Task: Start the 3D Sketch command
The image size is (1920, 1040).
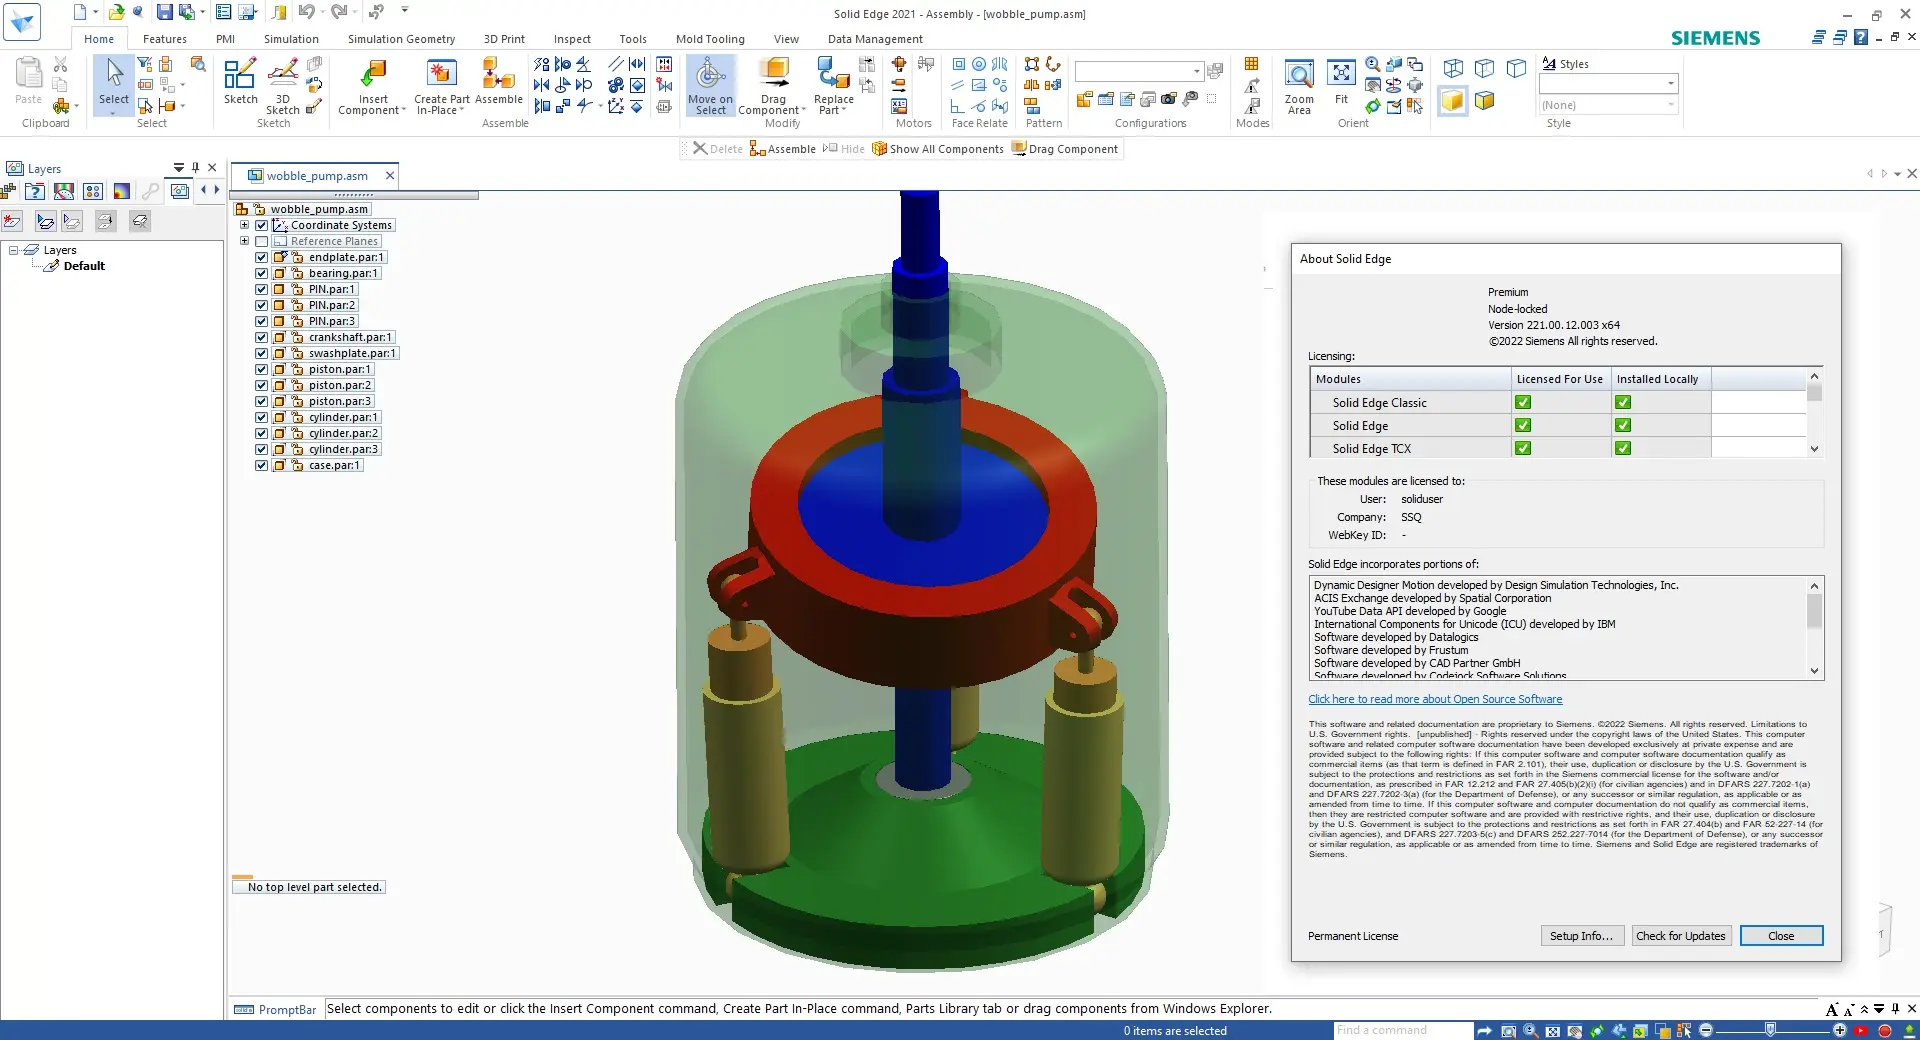Action: coord(283,86)
